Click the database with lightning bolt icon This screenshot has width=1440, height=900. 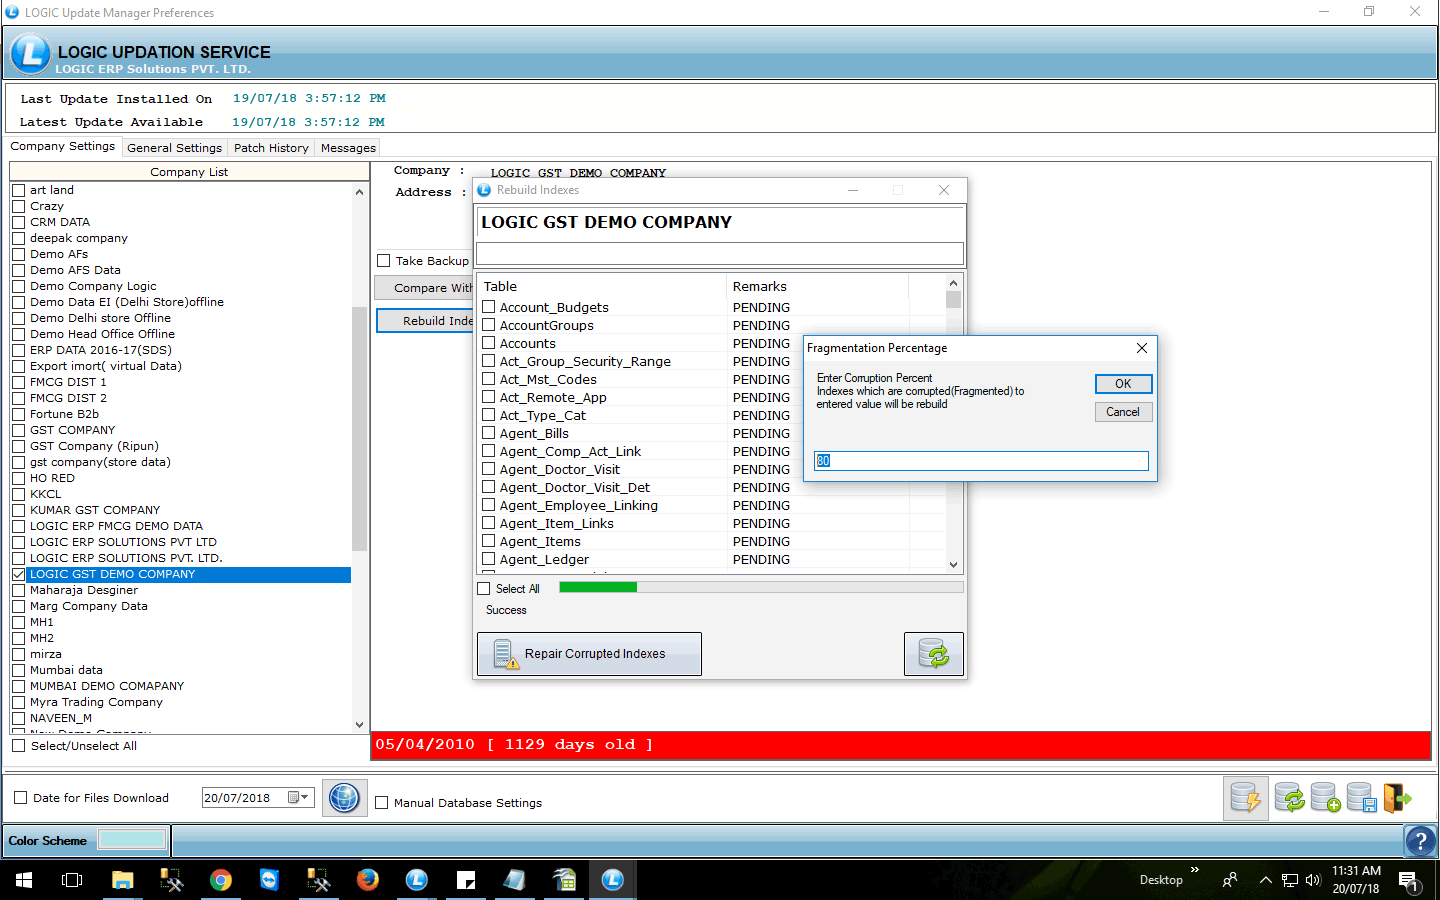1246,798
